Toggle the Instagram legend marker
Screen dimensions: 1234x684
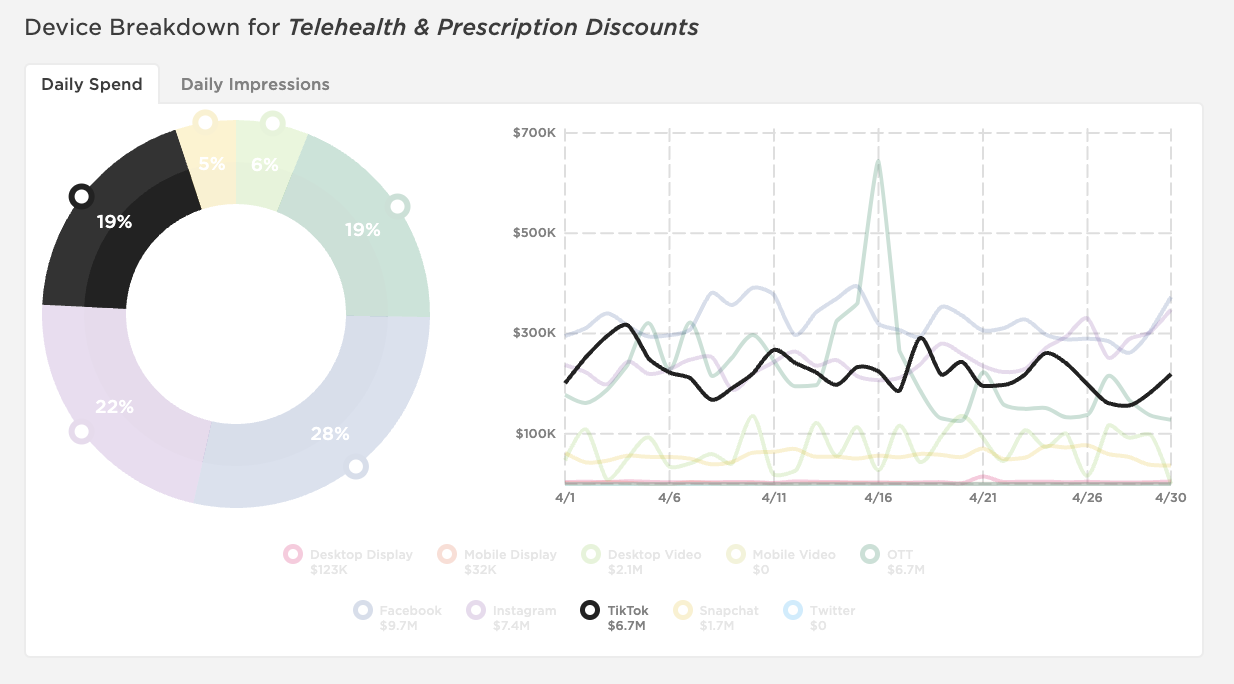click(474, 611)
